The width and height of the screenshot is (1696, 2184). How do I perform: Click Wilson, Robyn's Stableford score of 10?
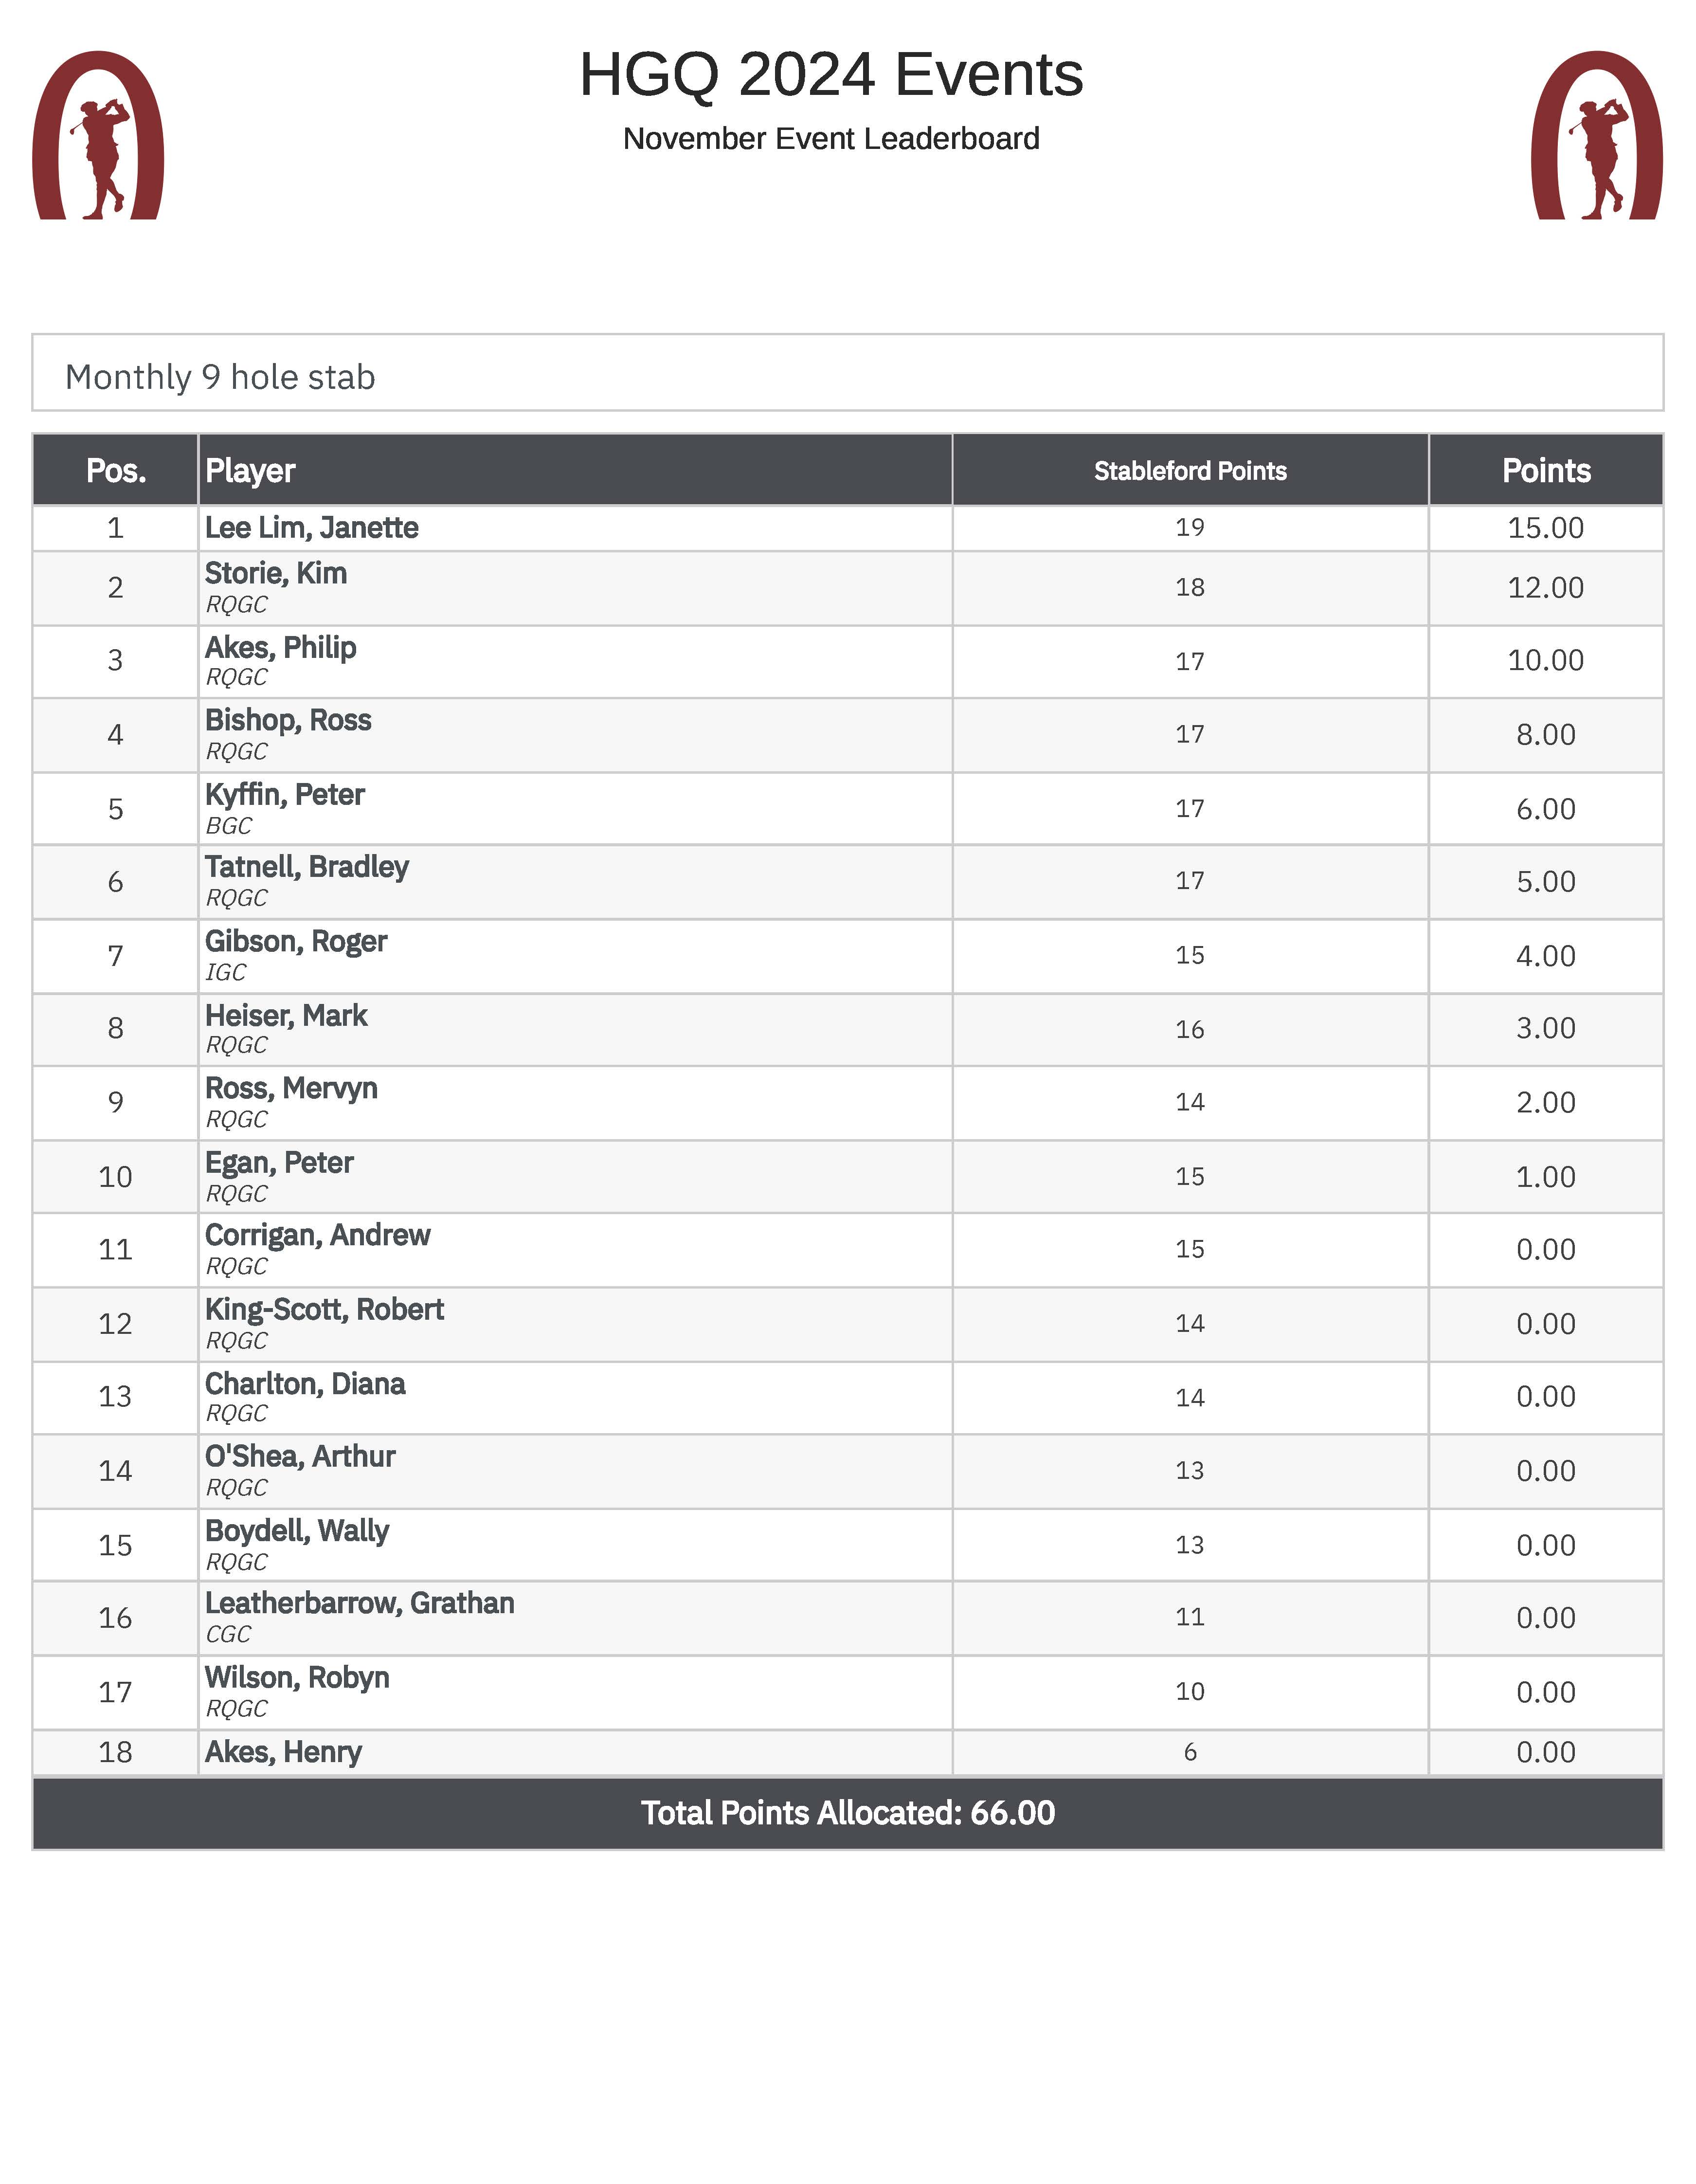coord(1190,1692)
